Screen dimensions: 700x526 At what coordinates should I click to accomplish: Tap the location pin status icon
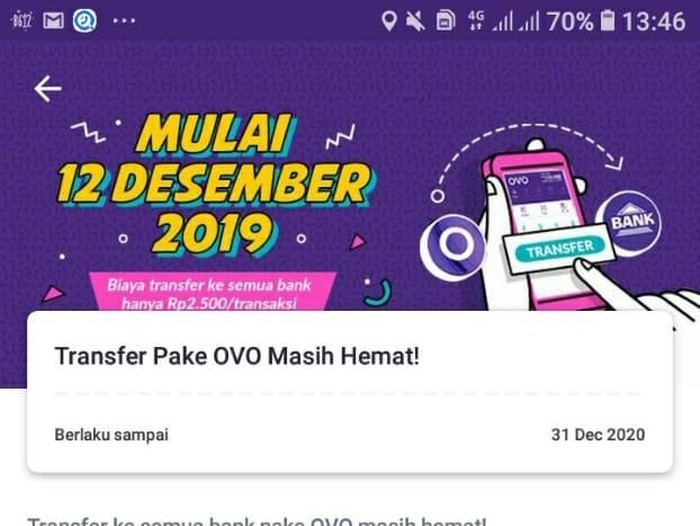tap(389, 21)
